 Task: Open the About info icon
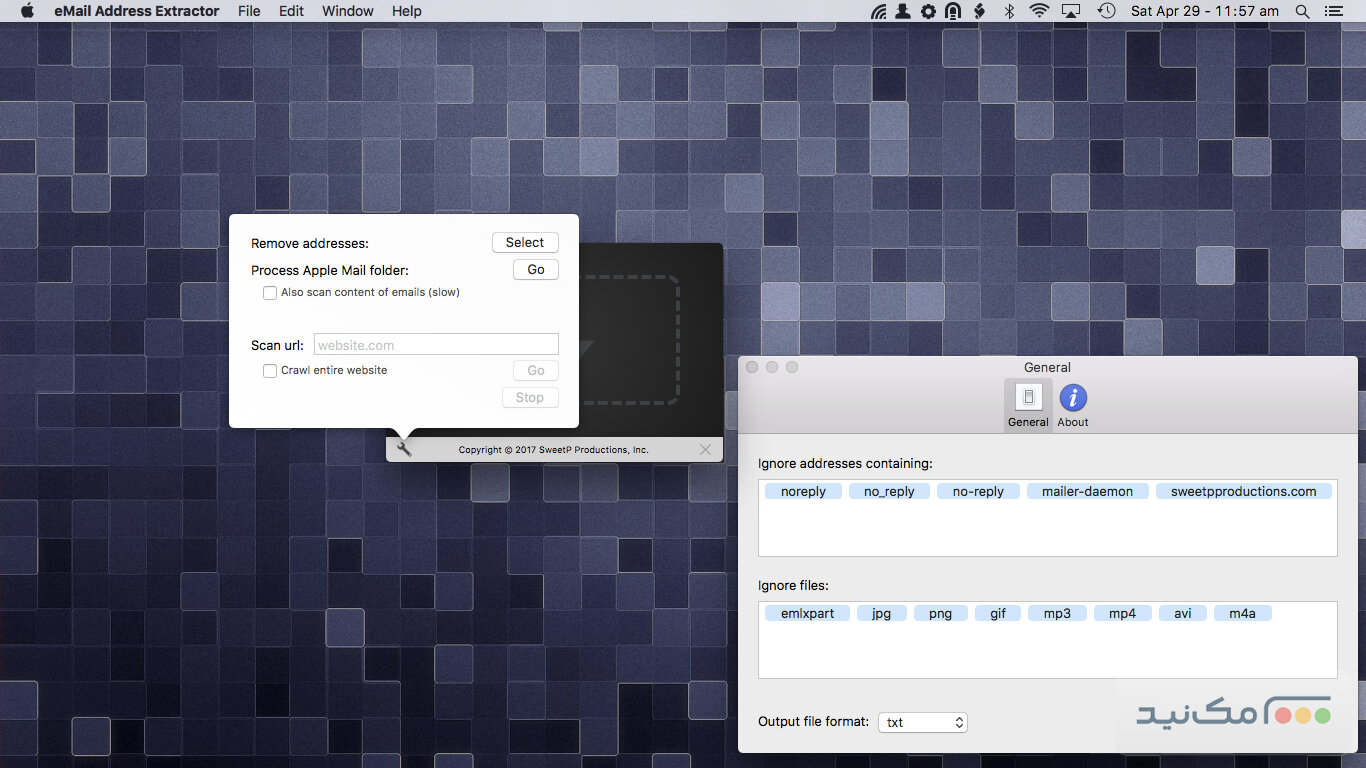click(1073, 398)
